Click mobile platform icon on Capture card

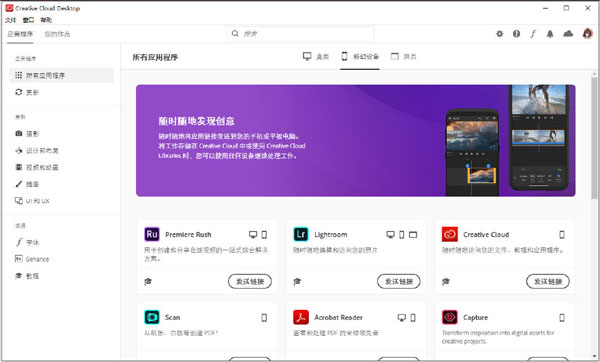[562, 318]
